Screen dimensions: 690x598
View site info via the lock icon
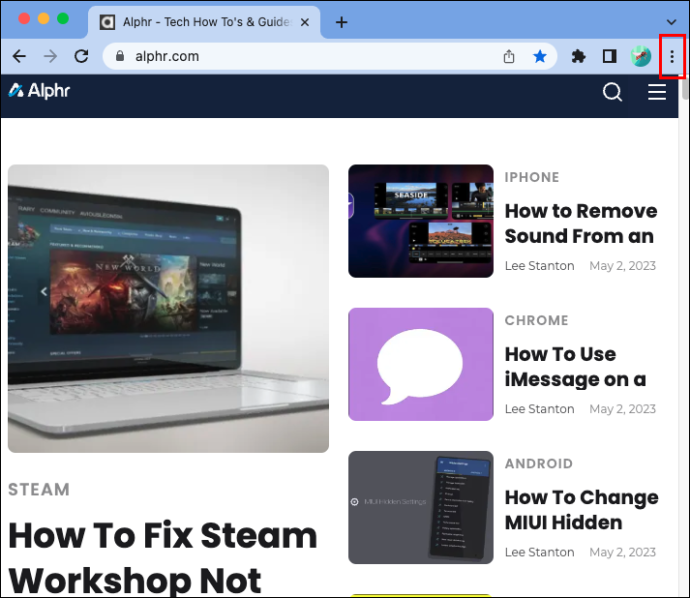[120, 56]
